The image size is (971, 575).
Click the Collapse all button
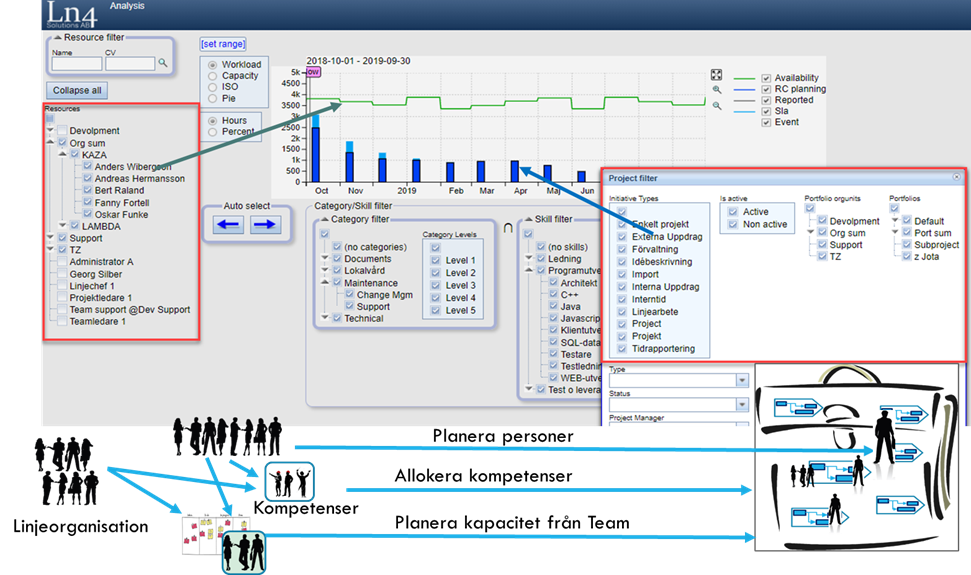(x=77, y=90)
